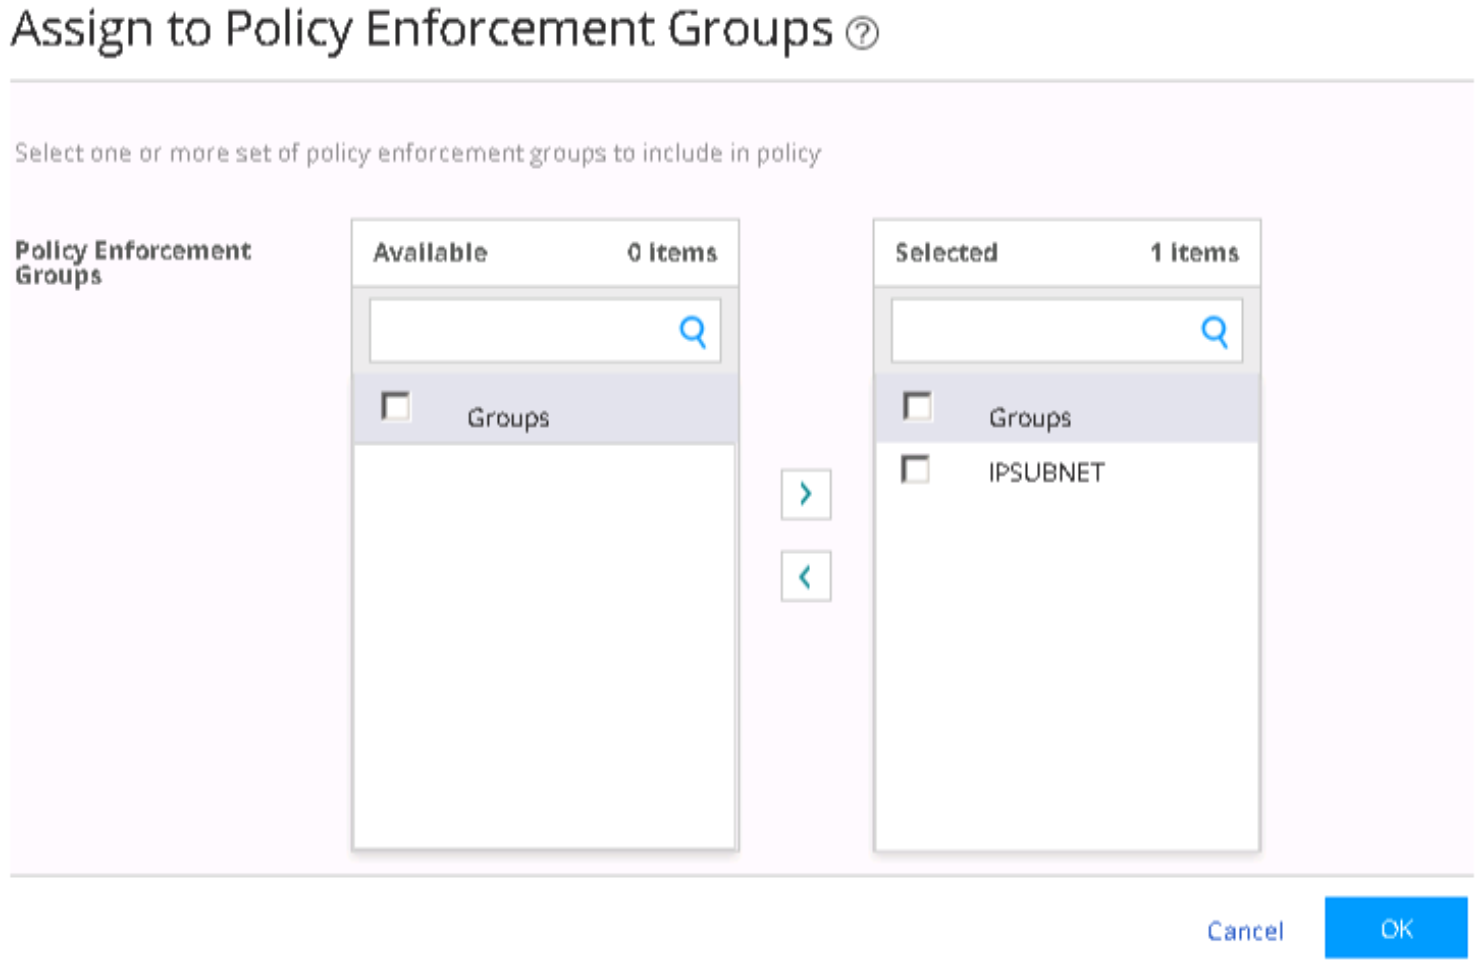
Task: Select the IPSUBNET row in Selected list
Action: pos(1046,472)
